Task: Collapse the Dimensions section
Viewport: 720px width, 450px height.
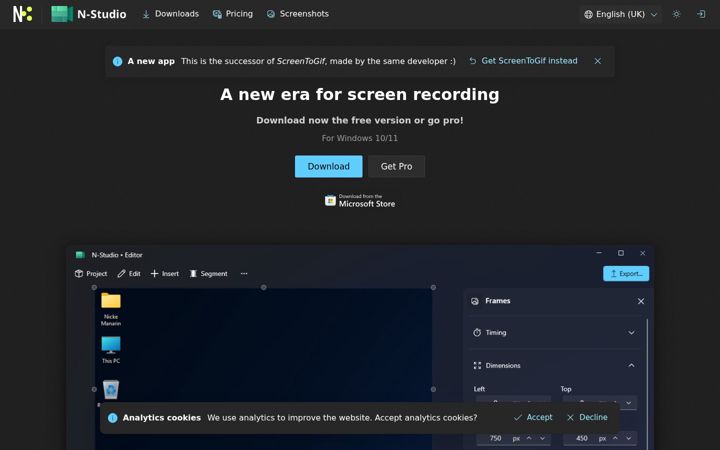Action: pyautogui.click(x=631, y=366)
